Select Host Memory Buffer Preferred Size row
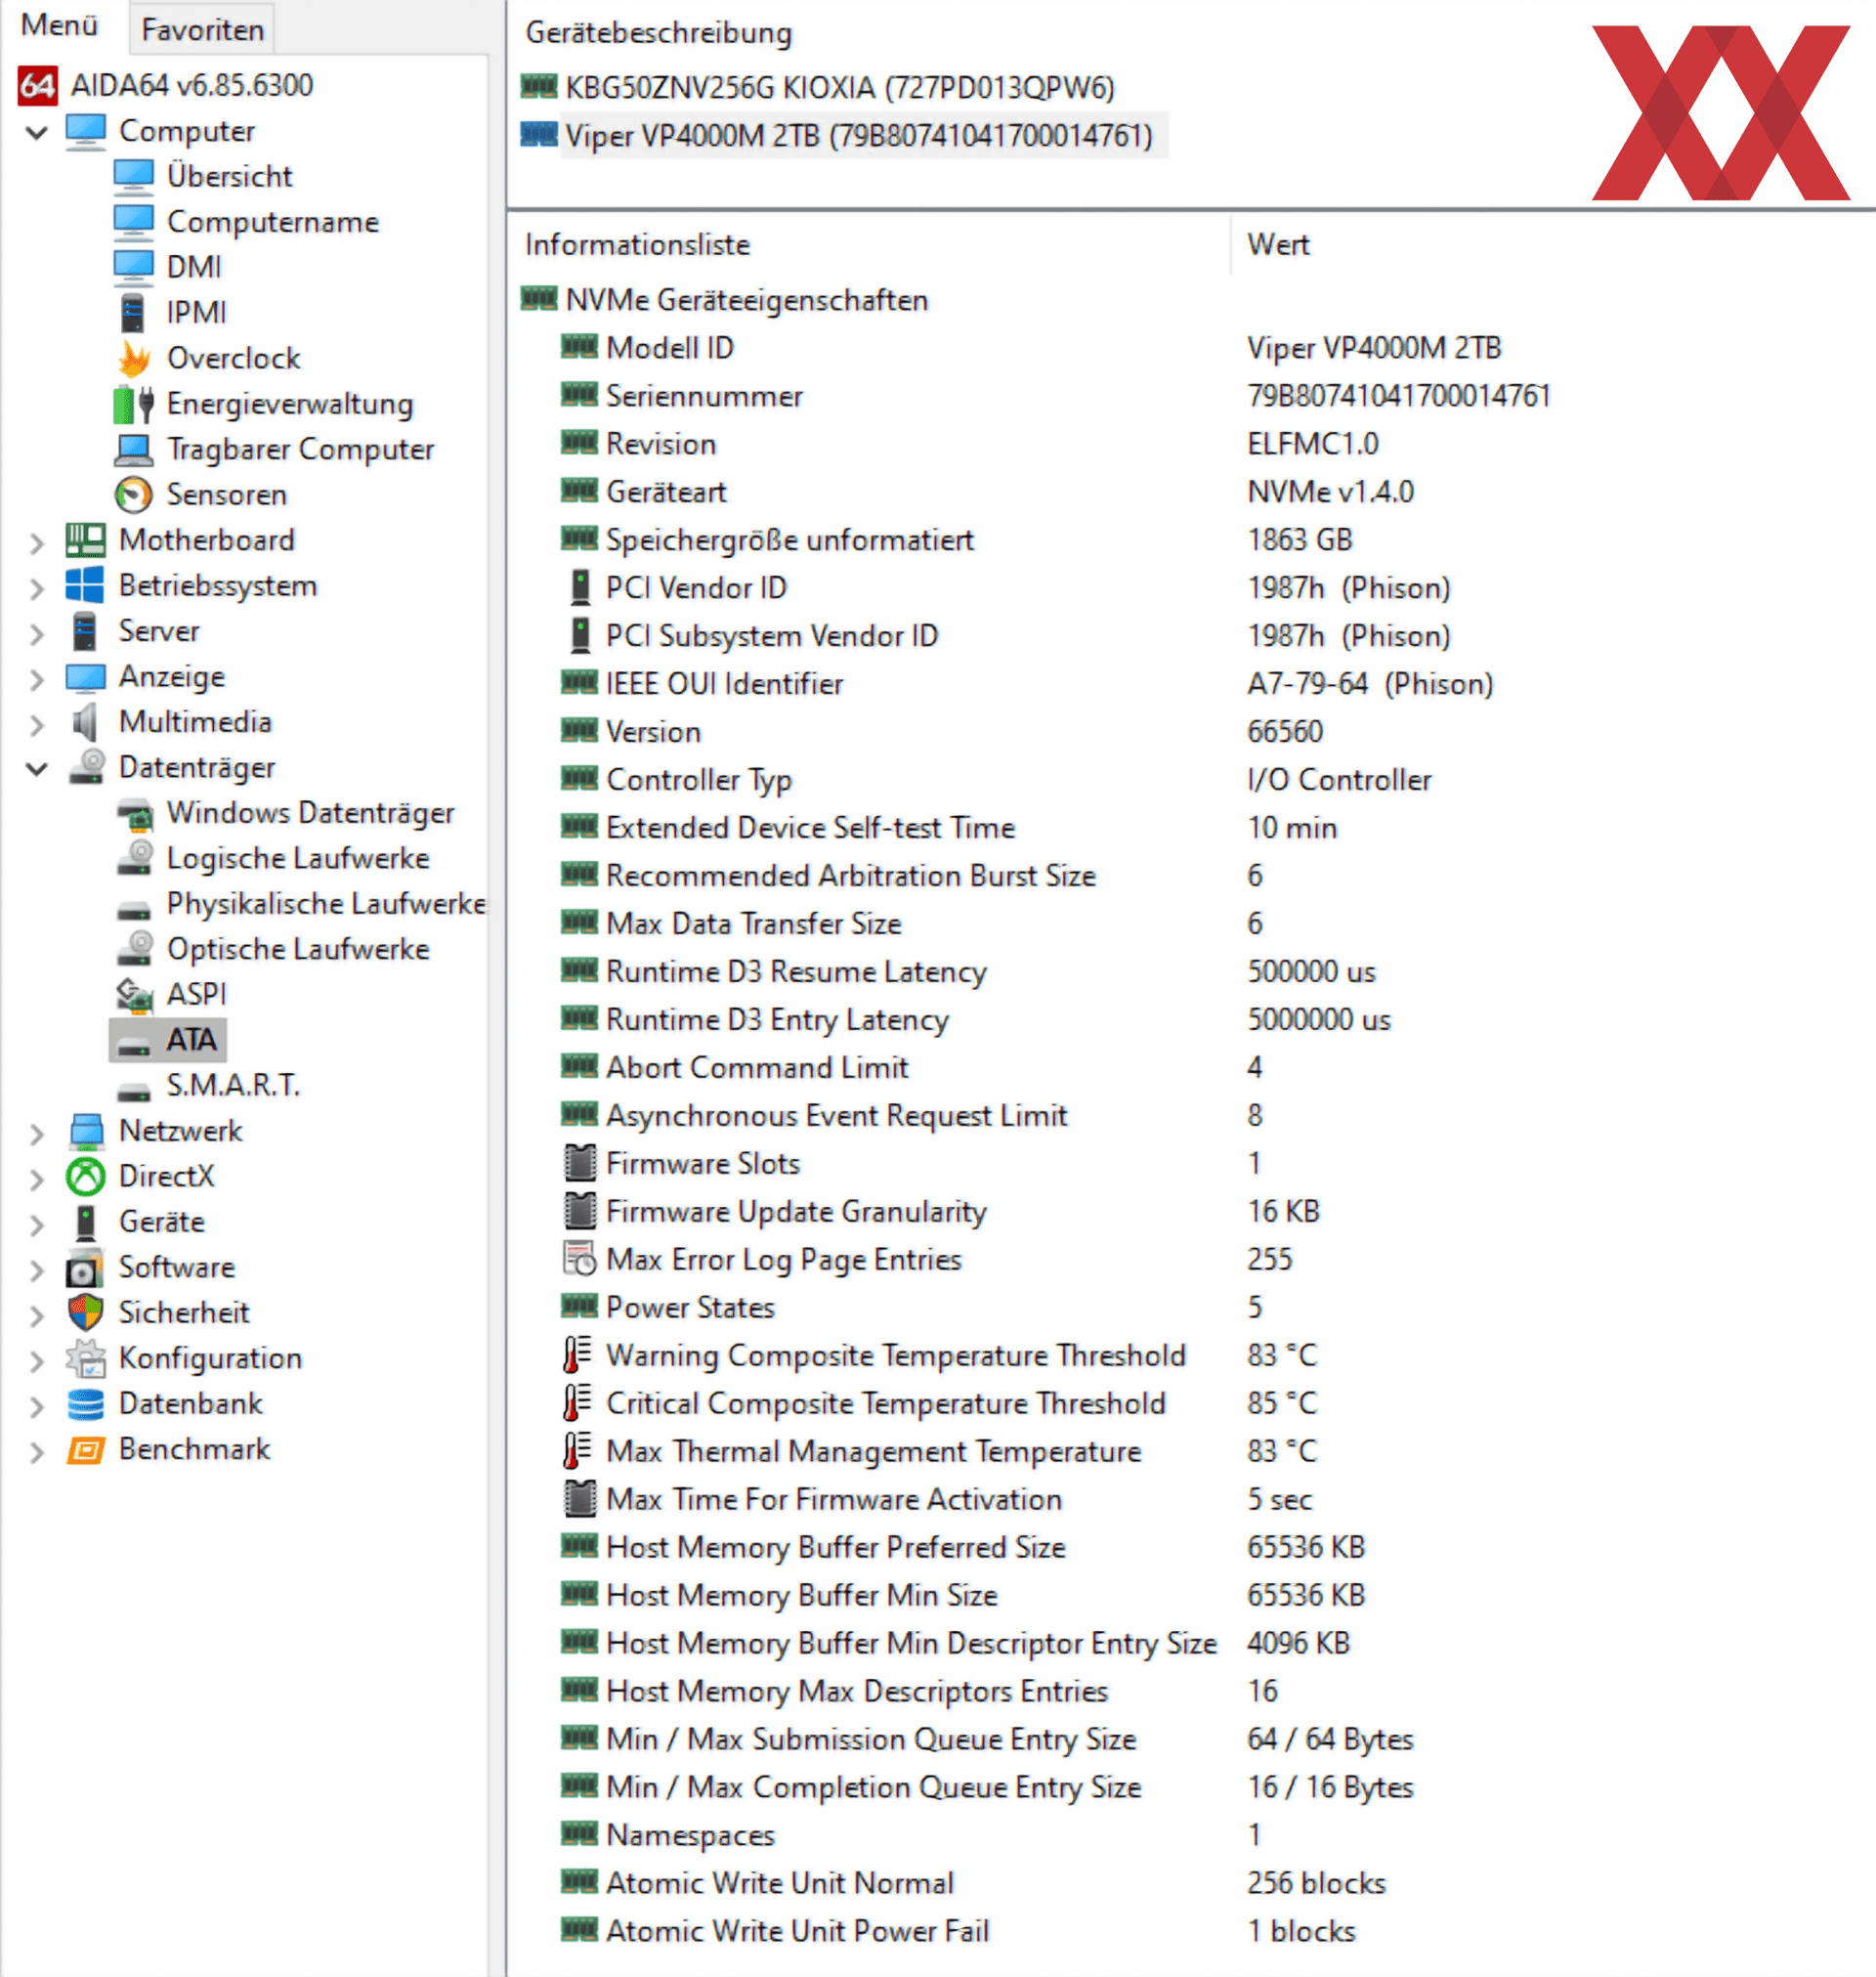This screenshot has width=1876, height=1977. click(963, 1549)
